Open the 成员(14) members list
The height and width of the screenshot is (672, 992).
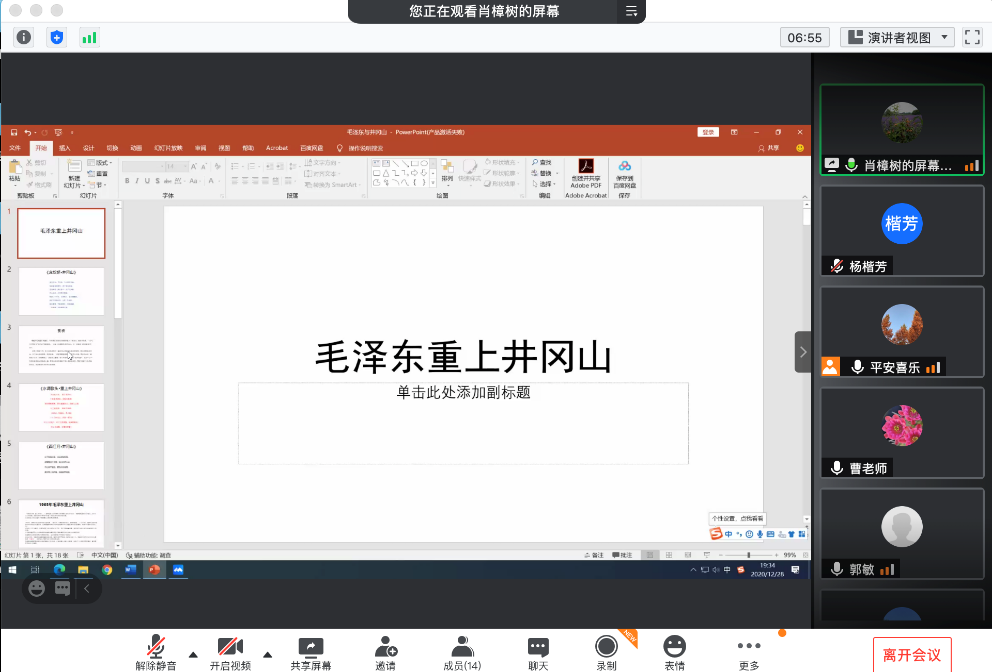pyautogui.click(x=462, y=652)
